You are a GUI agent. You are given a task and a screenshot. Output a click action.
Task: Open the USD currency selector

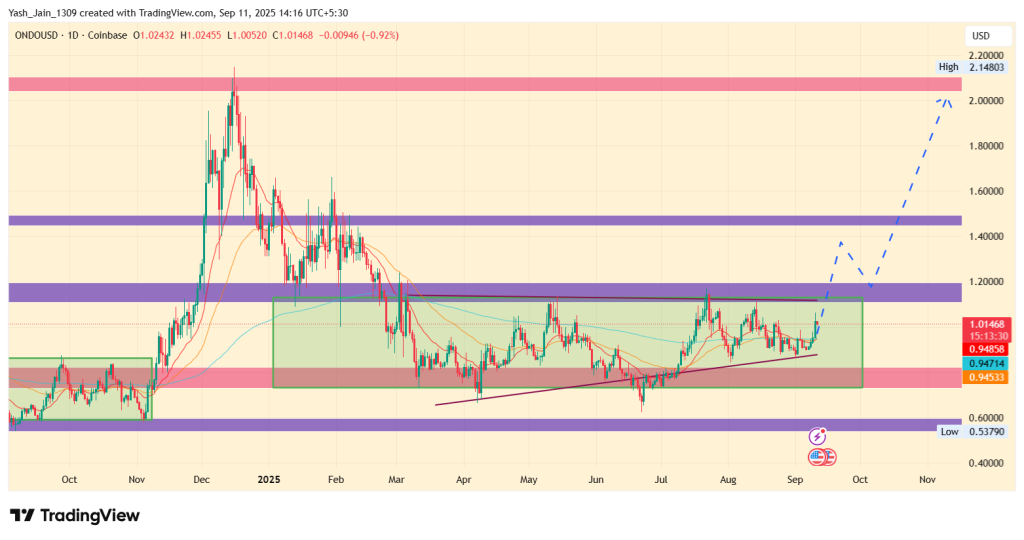[980, 36]
